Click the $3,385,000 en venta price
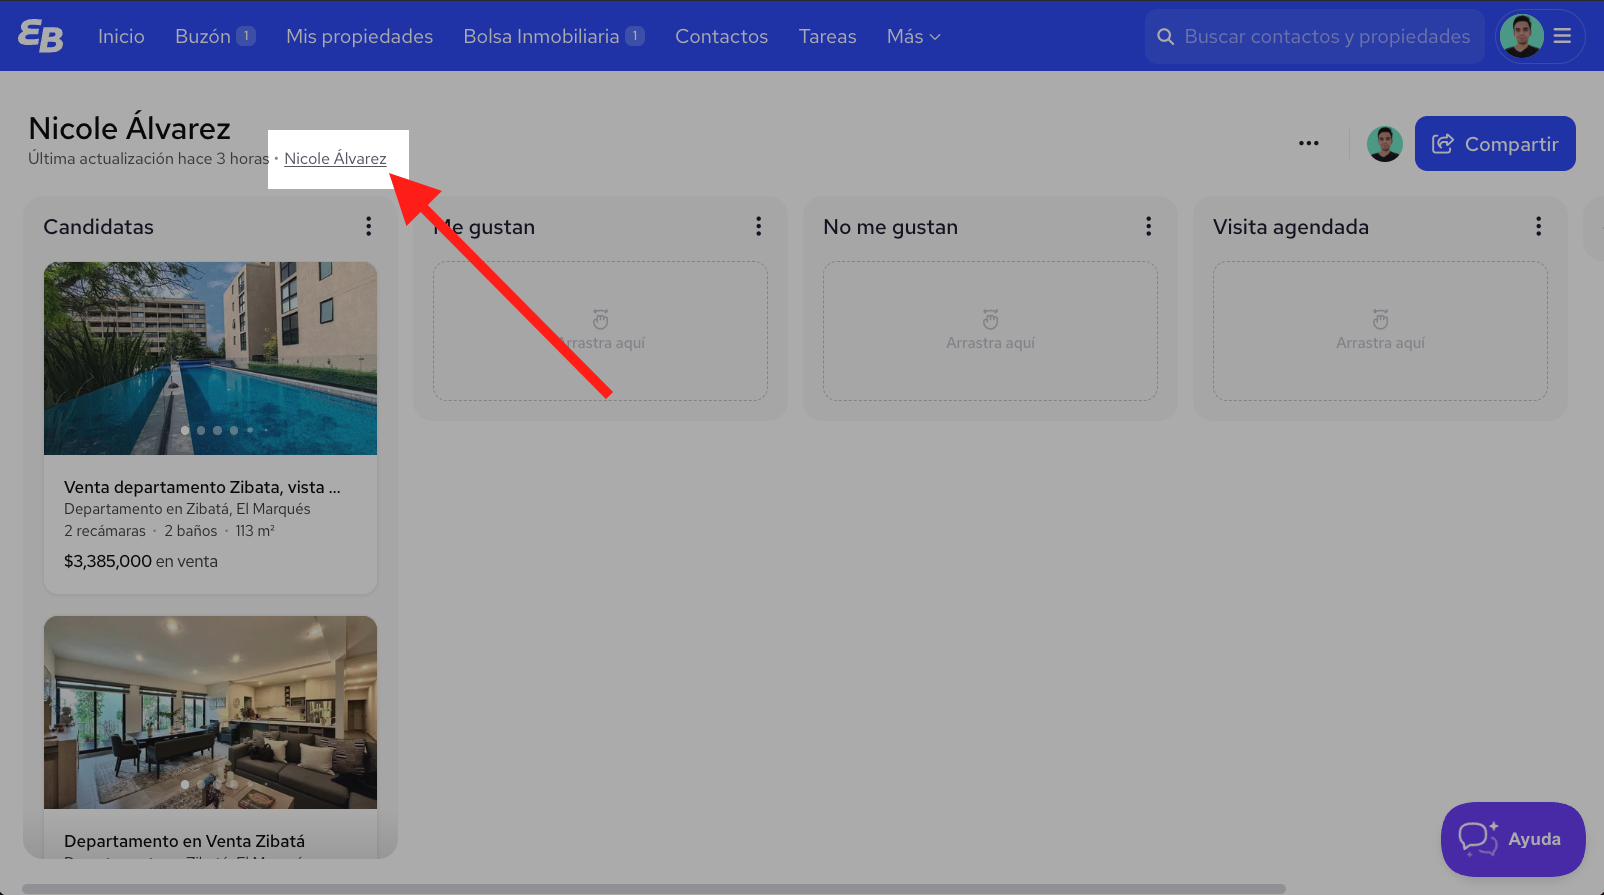Screen dimensions: 1604x895 [141, 561]
